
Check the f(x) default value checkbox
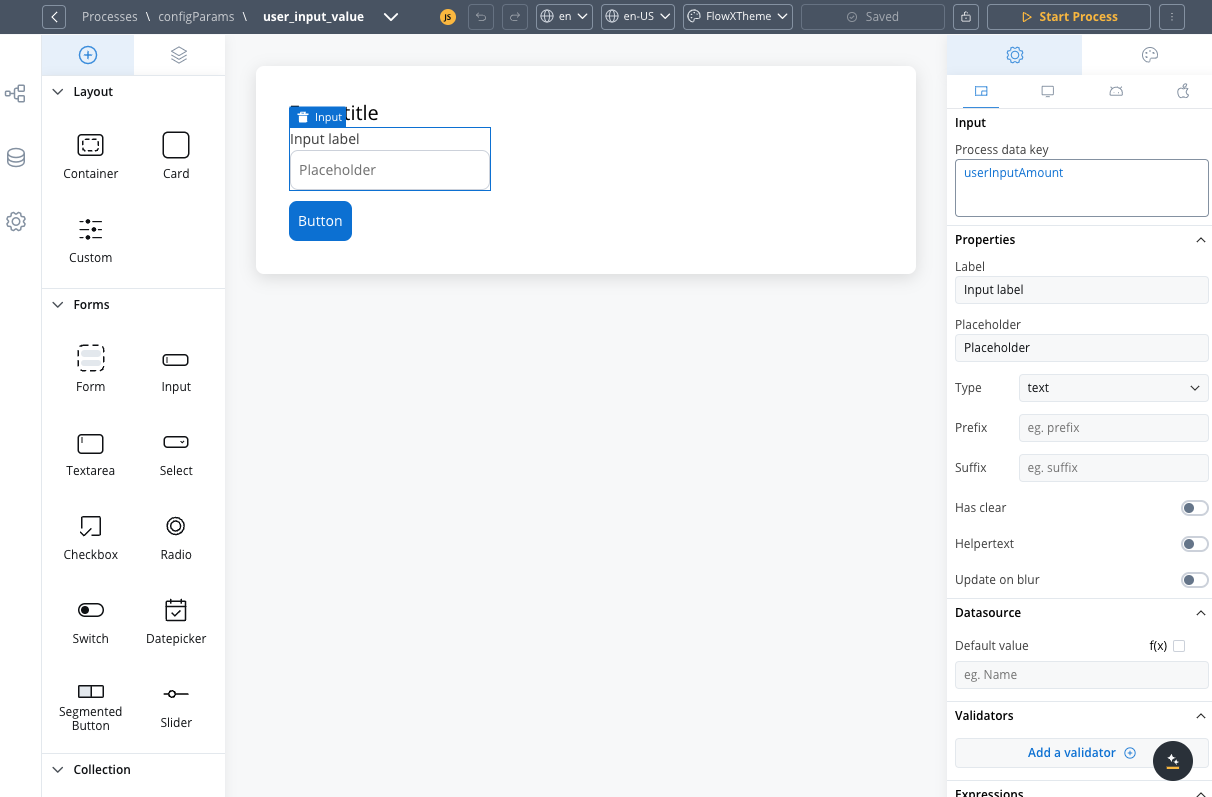1179,646
